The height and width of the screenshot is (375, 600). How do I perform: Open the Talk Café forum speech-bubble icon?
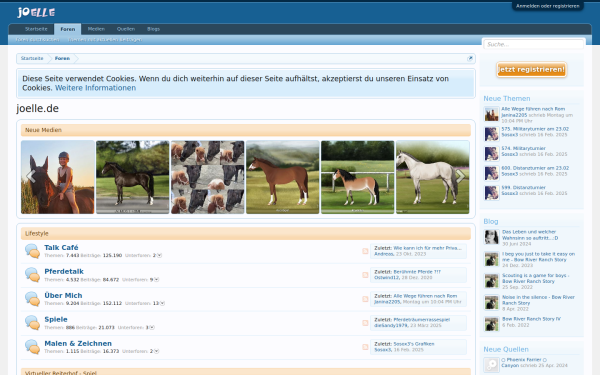pyautogui.click(x=32, y=251)
